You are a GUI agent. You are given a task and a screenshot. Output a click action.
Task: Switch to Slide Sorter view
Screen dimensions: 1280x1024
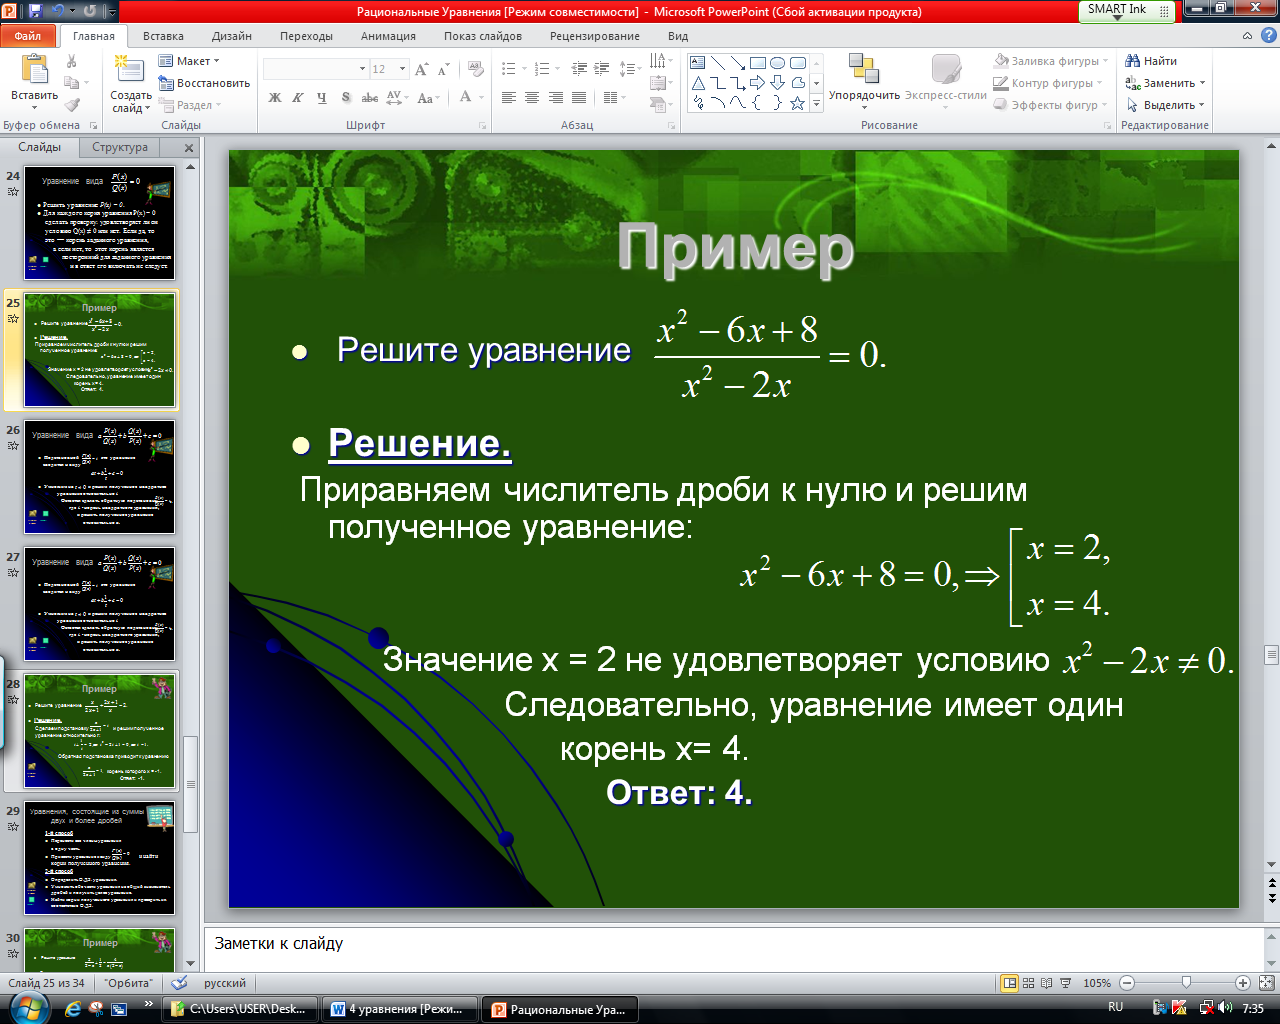tap(1029, 983)
